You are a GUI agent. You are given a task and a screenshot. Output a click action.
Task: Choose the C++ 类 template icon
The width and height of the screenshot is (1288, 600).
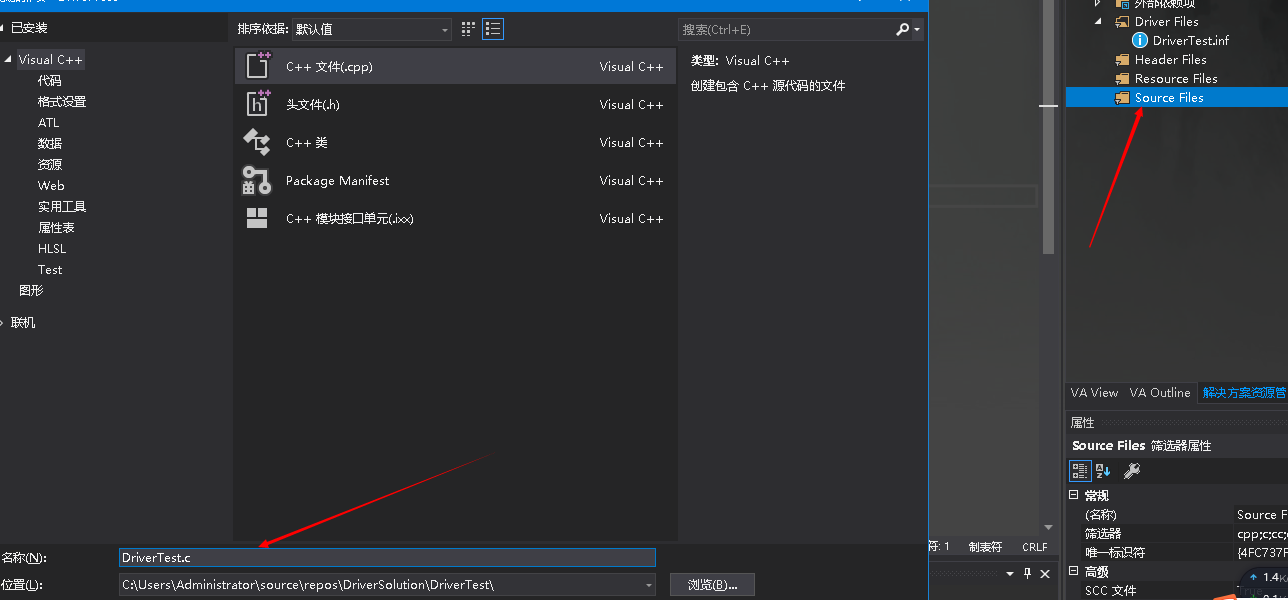click(258, 142)
